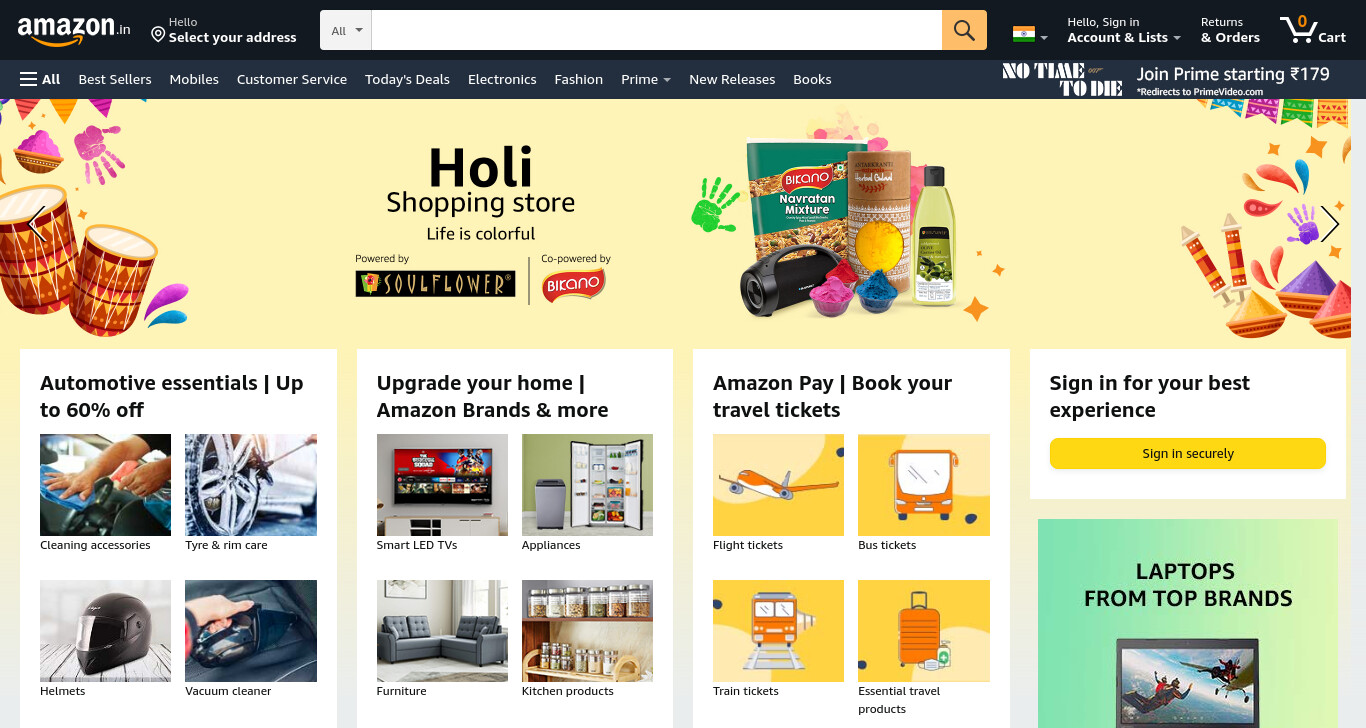Open Today's Deals navigation item
Image resolution: width=1366 pixels, height=728 pixels.
click(407, 79)
